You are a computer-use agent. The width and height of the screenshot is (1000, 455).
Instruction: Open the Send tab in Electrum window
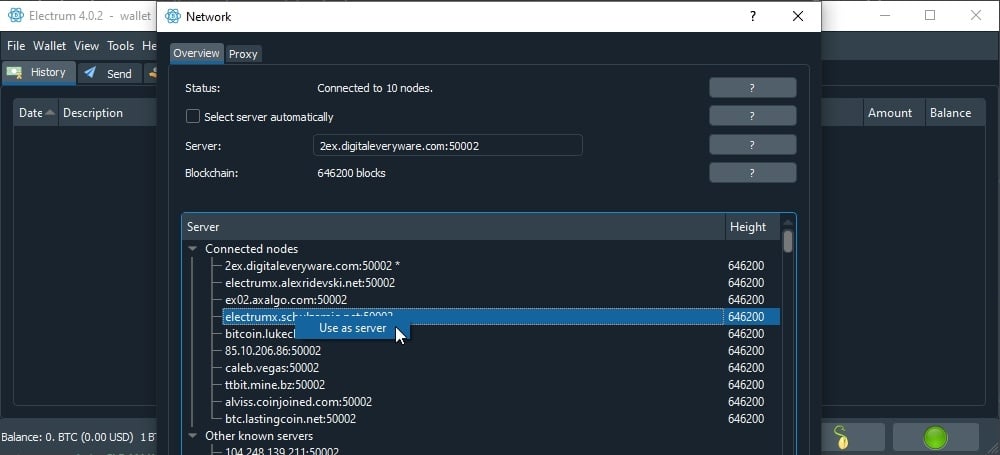tap(109, 73)
